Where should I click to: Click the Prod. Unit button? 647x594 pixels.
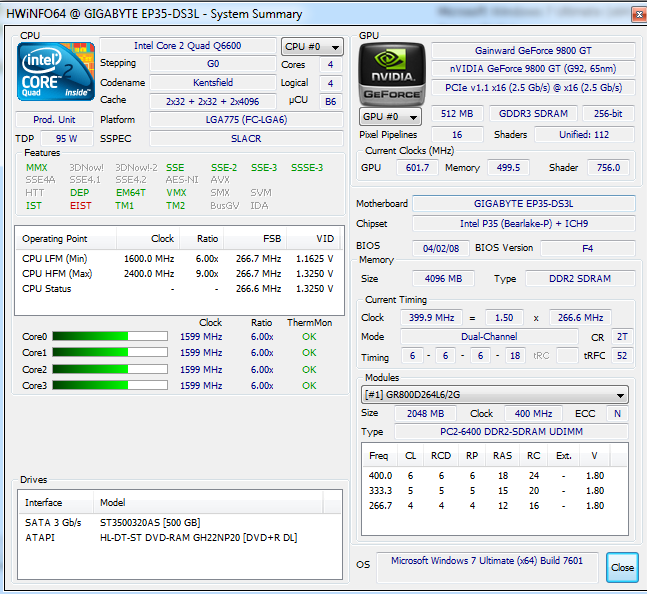click(54, 120)
